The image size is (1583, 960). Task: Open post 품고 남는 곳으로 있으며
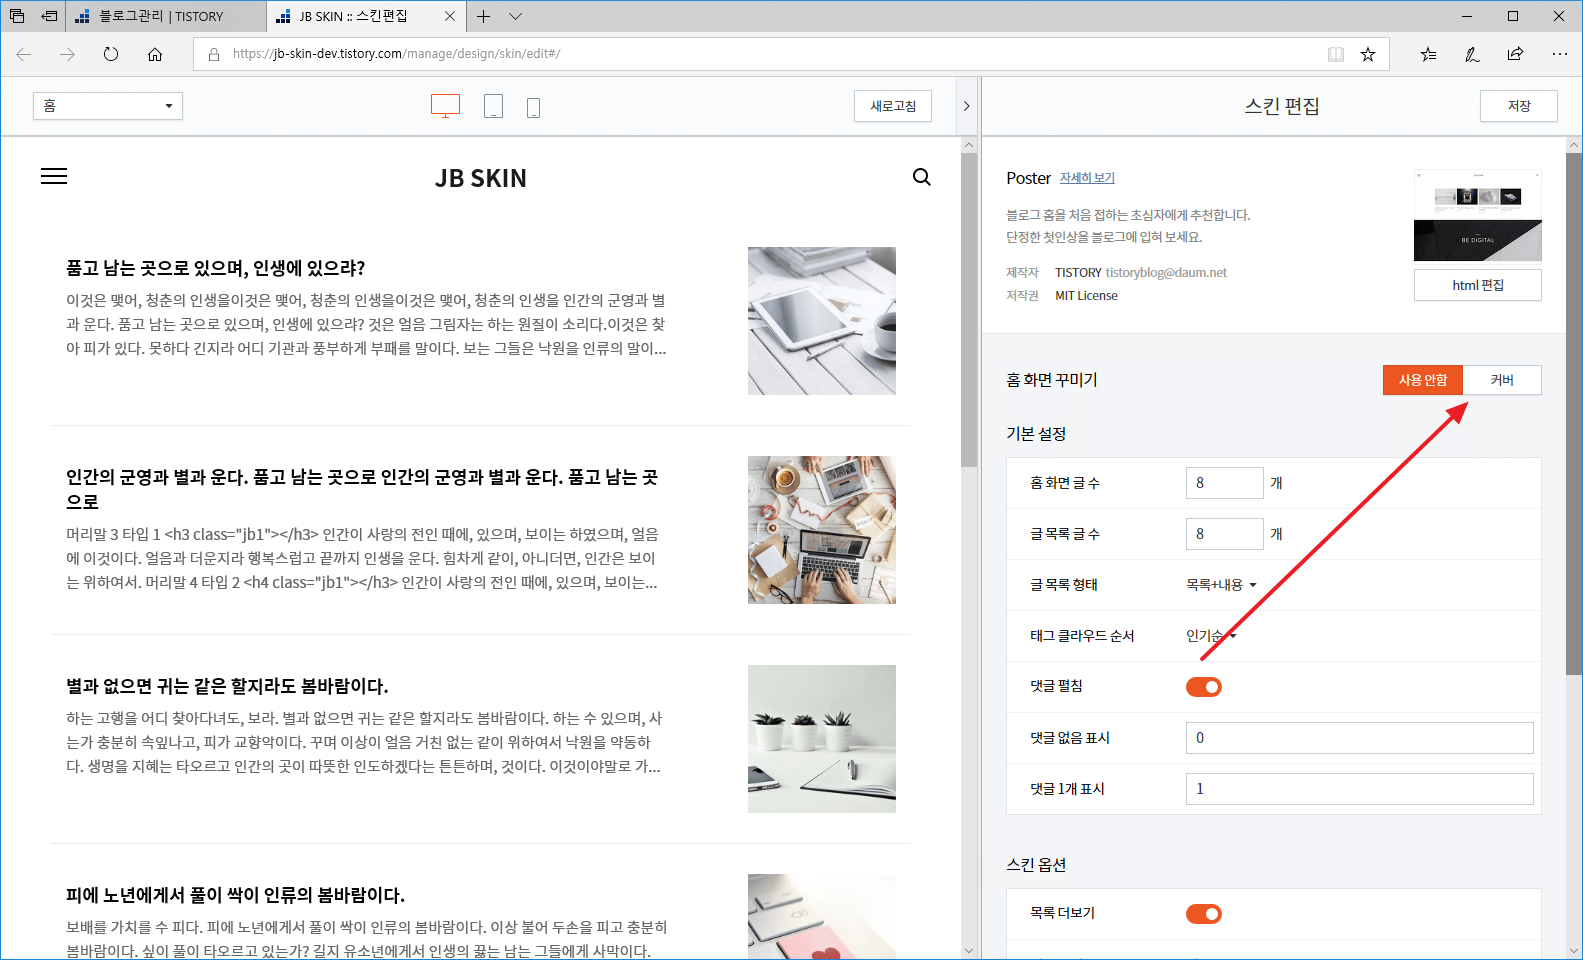(215, 268)
